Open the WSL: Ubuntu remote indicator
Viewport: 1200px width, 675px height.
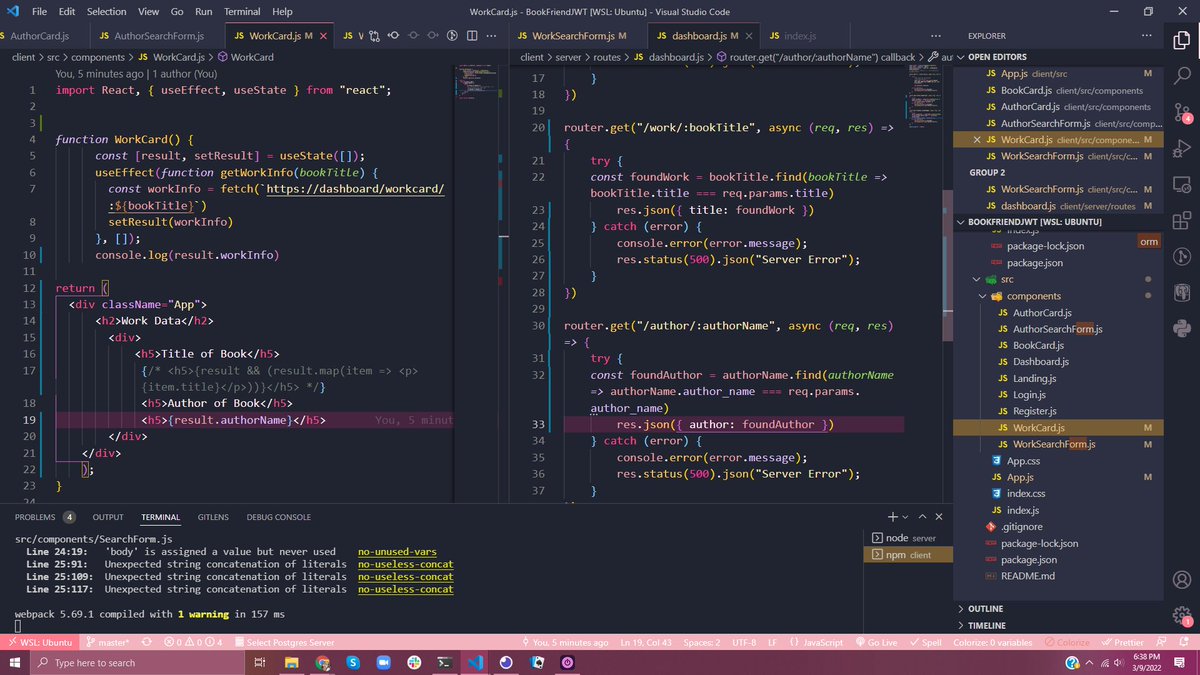(40, 642)
